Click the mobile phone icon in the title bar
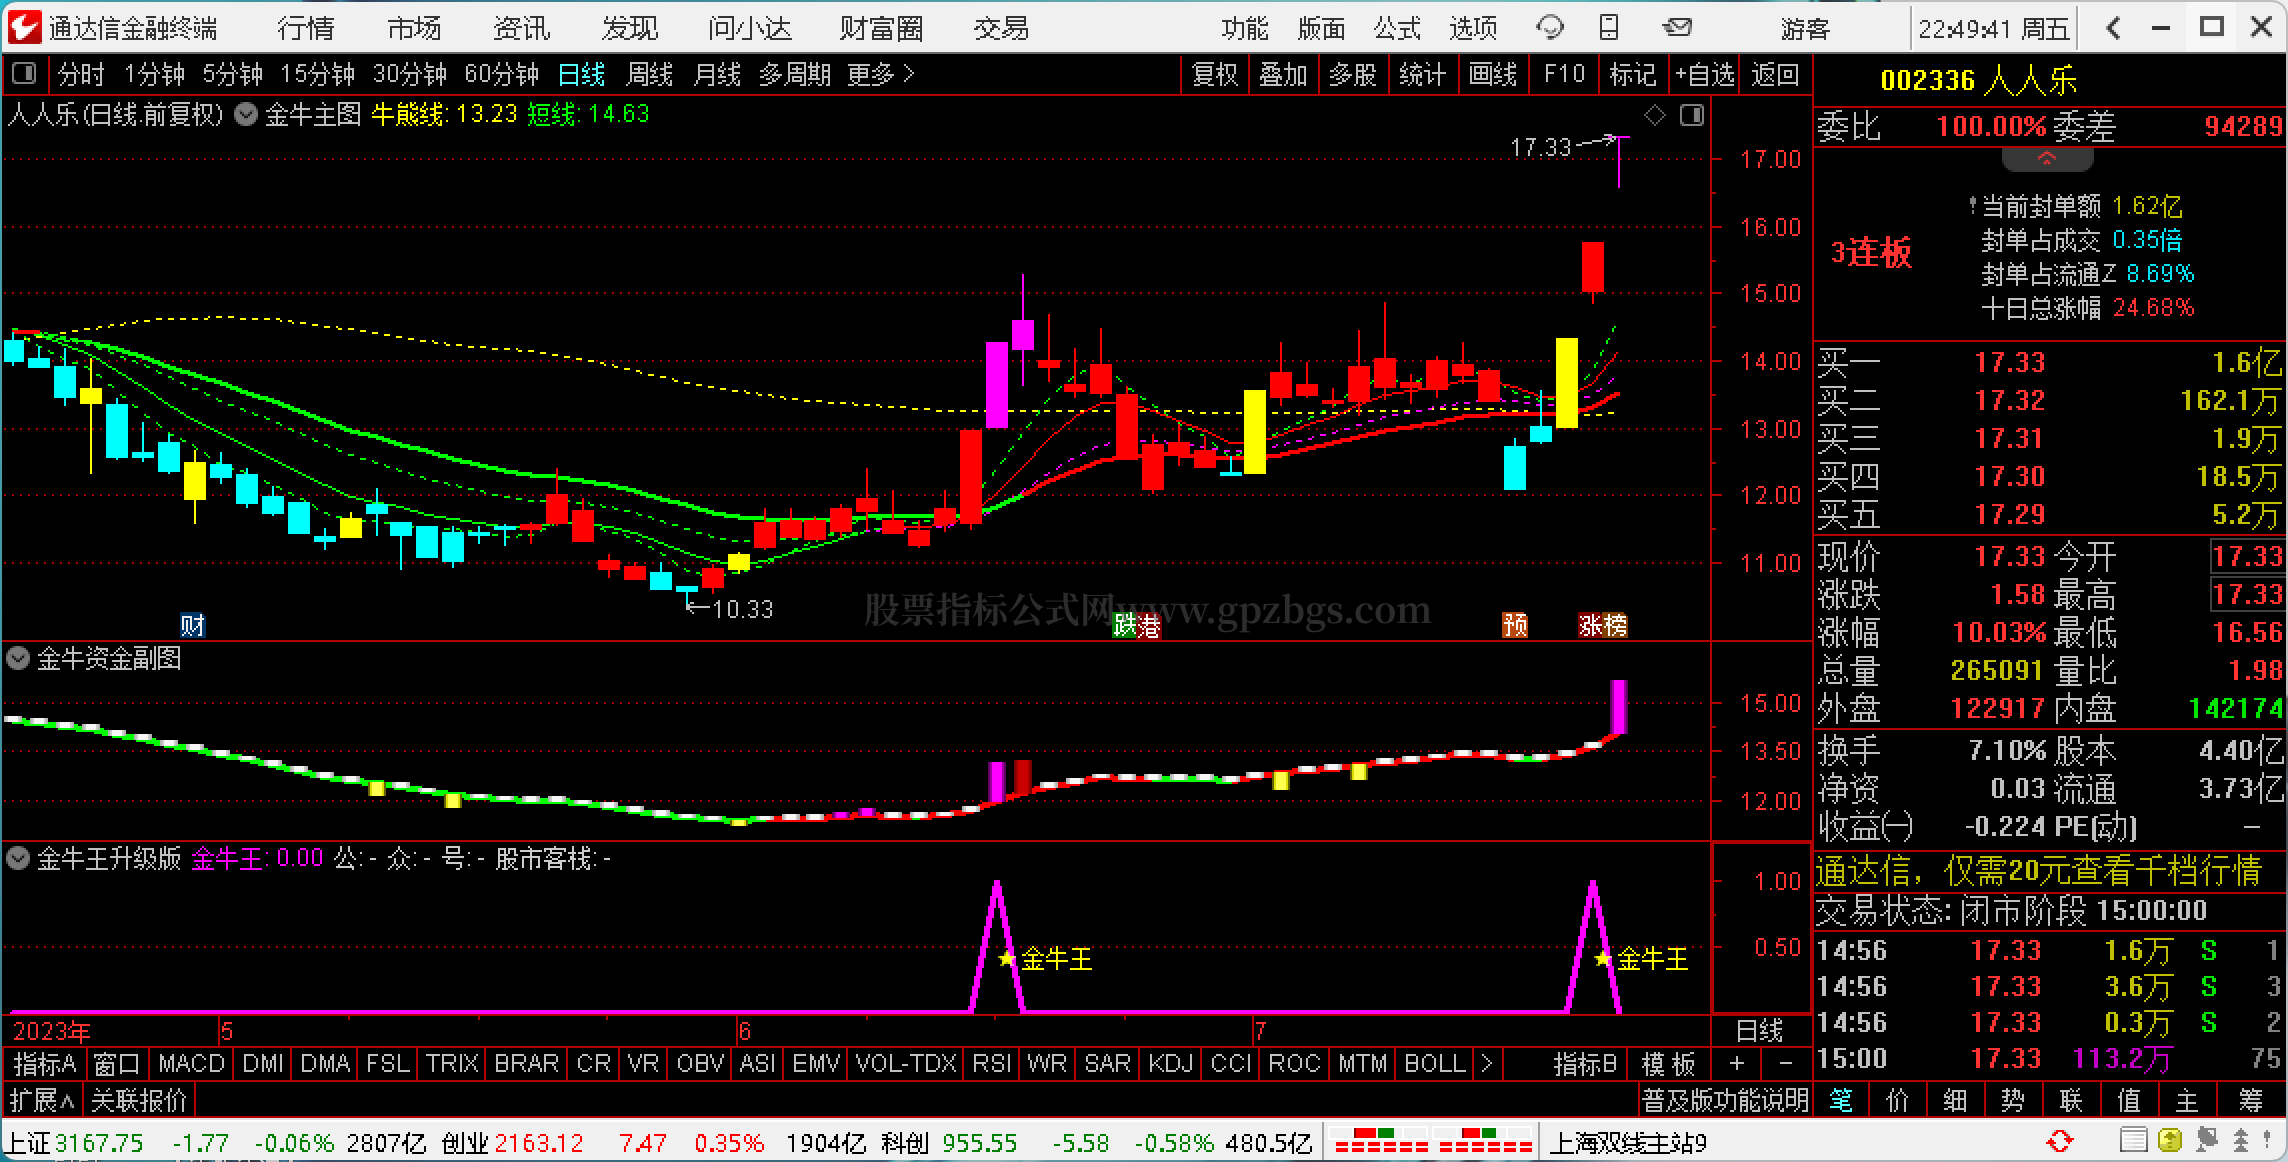Image resolution: width=2288 pixels, height=1162 pixels. coord(1609,27)
